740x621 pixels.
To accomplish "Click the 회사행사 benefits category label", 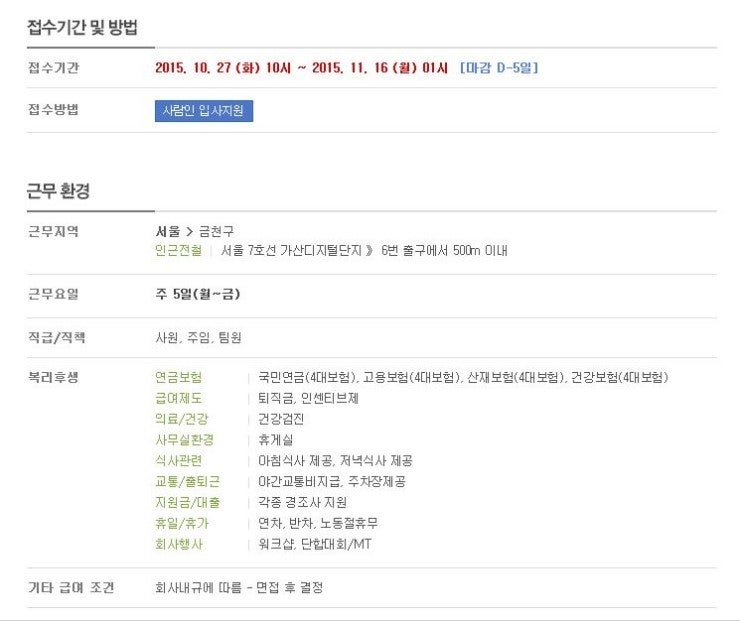I will (178, 544).
